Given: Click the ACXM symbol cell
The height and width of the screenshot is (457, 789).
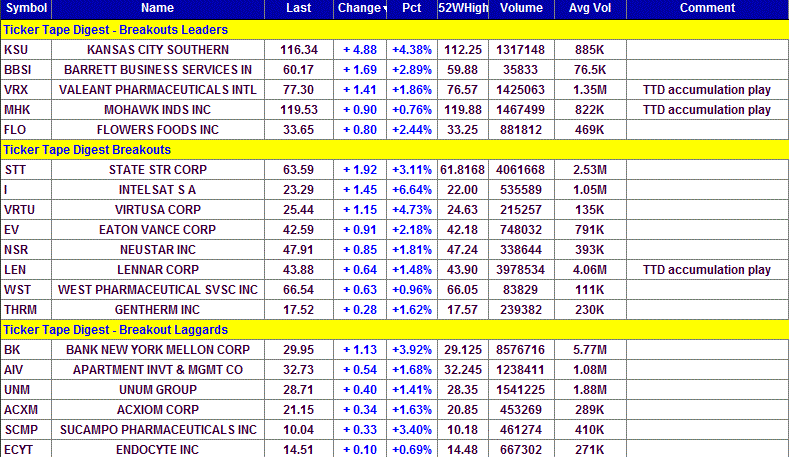Looking at the screenshot, I should coord(26,410).
